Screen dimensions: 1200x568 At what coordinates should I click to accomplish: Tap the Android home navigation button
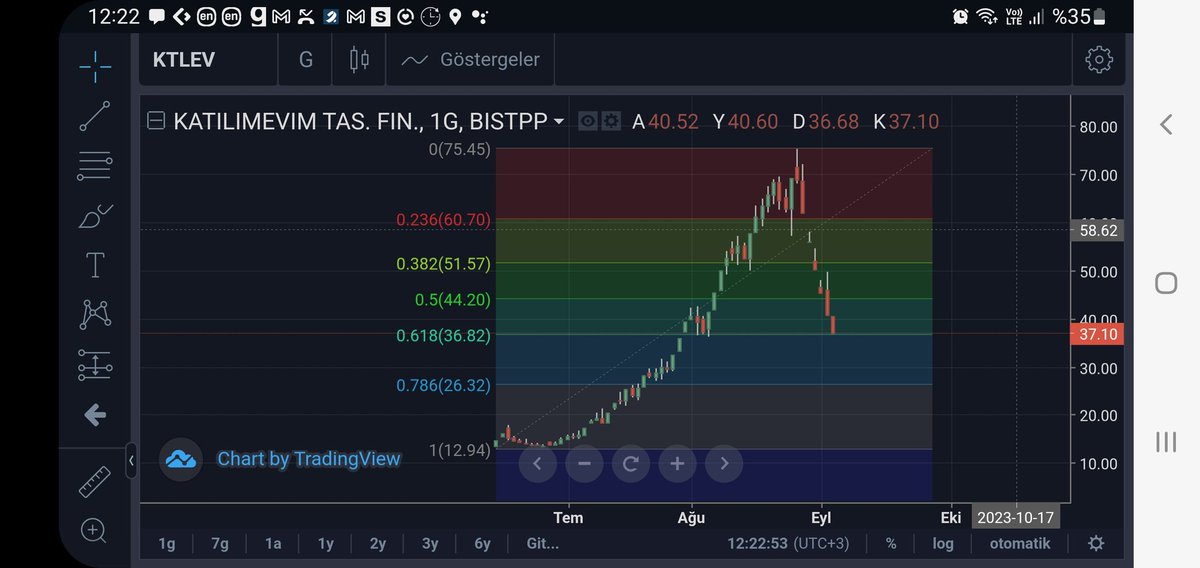pos(1165,283)
